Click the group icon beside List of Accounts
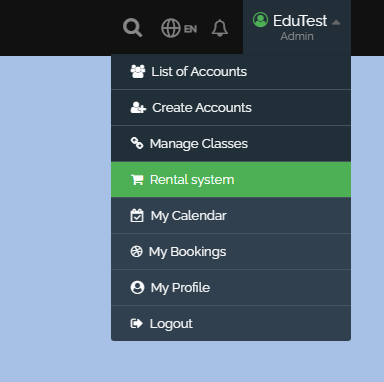Image resolution: width=384 pixels, height=382 pixels. pyautogui.click(x=138, y=71)
